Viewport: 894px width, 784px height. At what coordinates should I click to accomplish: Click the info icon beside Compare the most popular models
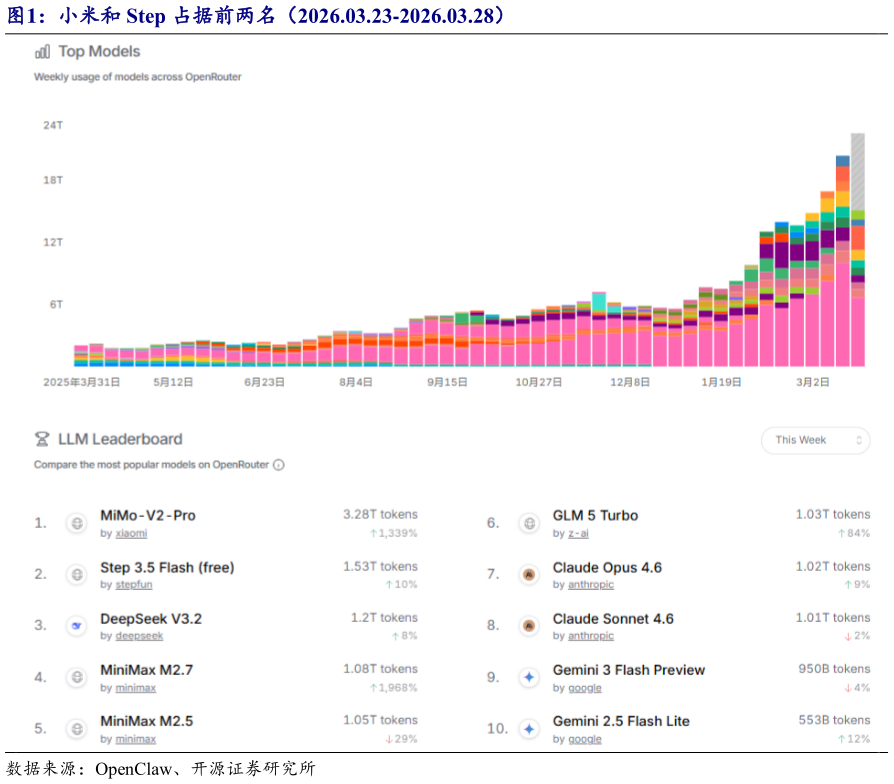pos(279,465)
